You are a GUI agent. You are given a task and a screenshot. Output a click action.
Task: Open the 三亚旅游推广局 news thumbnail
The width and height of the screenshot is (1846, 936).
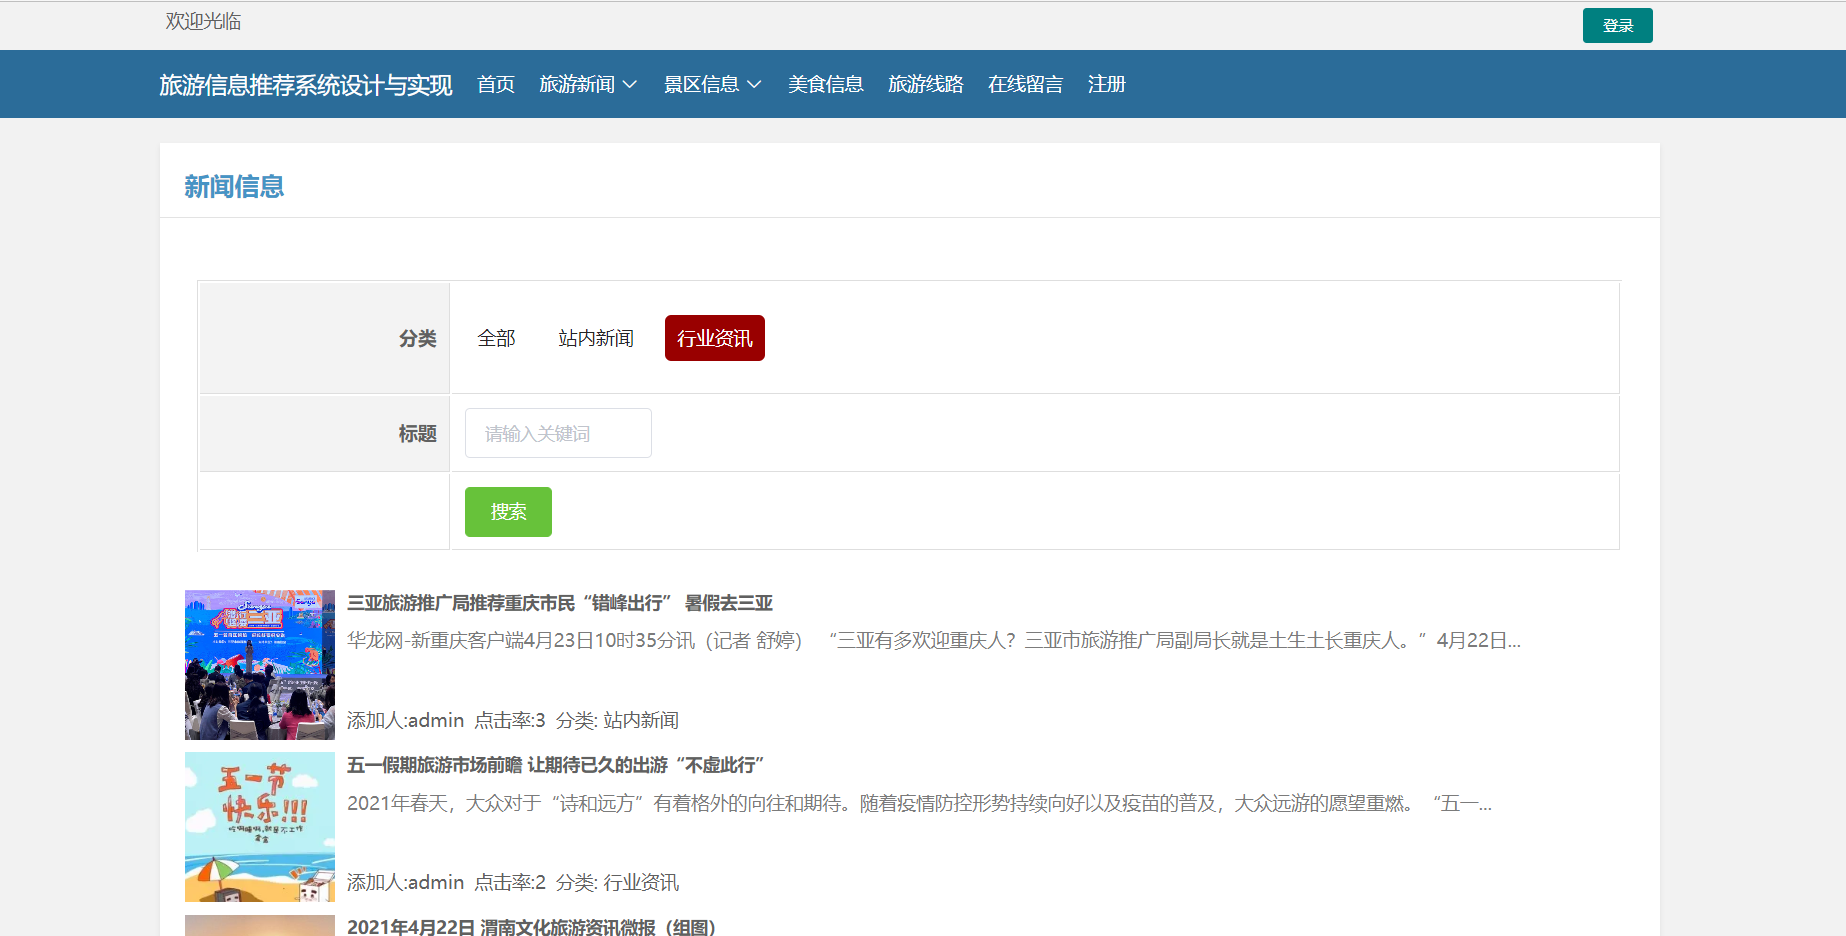[x=260, y=665]
